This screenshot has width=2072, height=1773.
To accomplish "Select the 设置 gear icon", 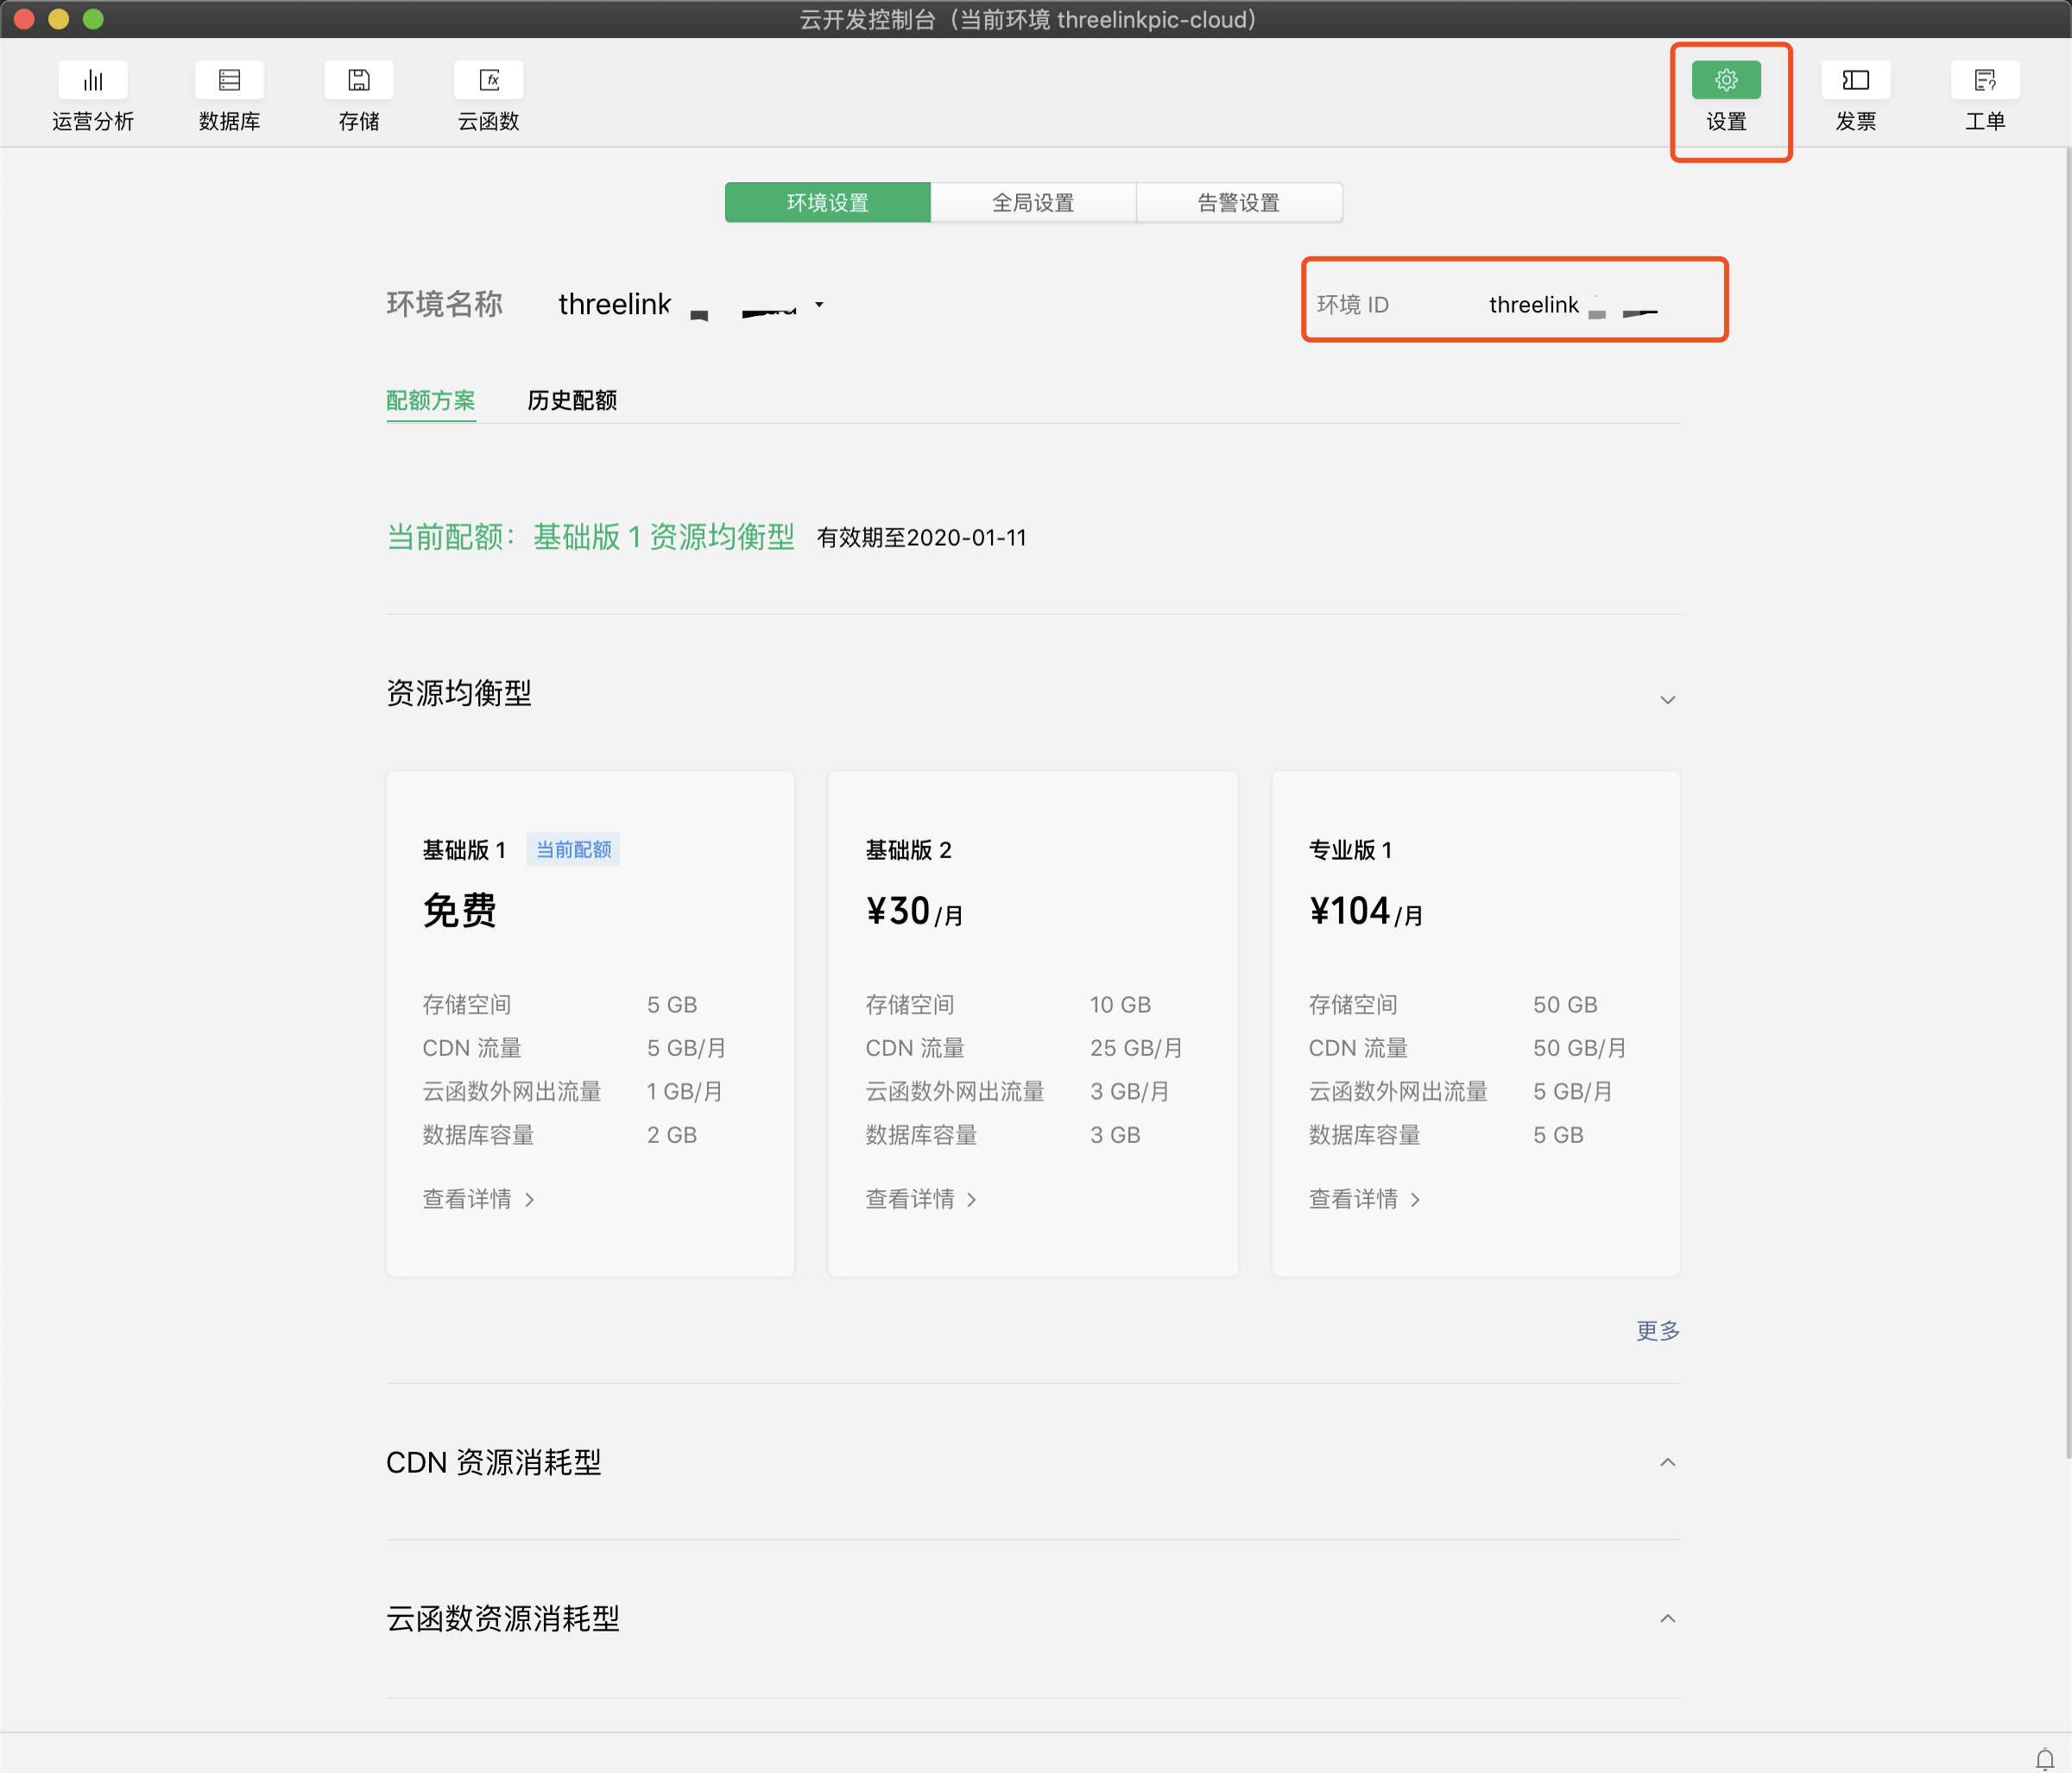I will 1726,80.
